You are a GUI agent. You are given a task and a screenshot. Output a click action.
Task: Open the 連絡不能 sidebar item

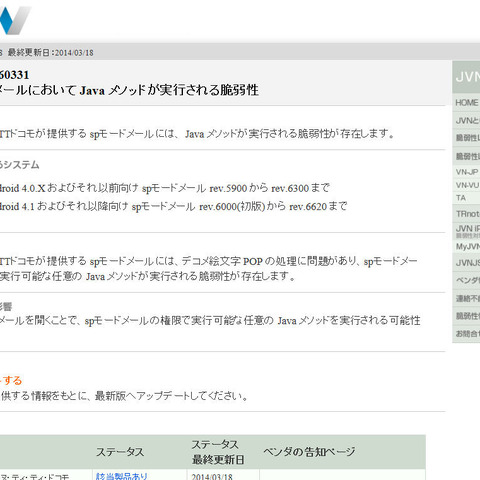(467, 298)
